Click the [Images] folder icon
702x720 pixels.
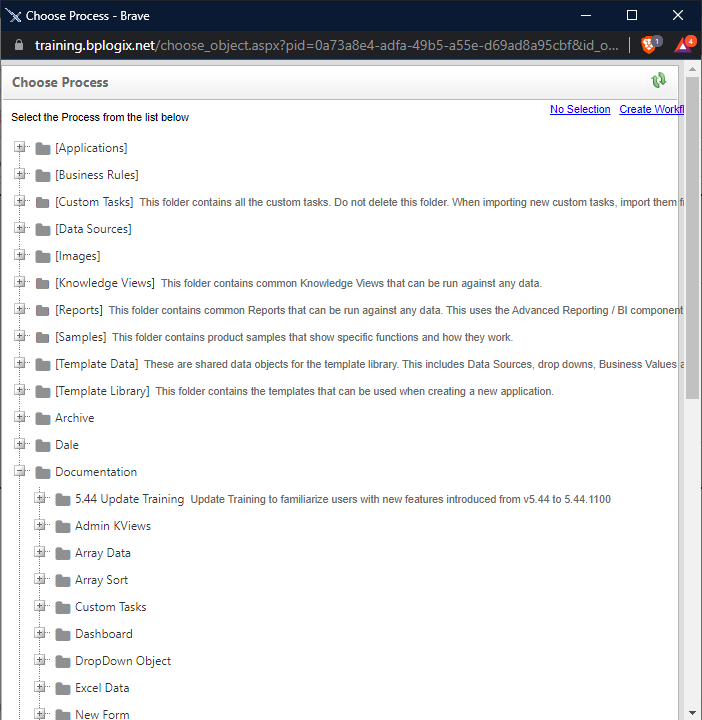point(43,256)
